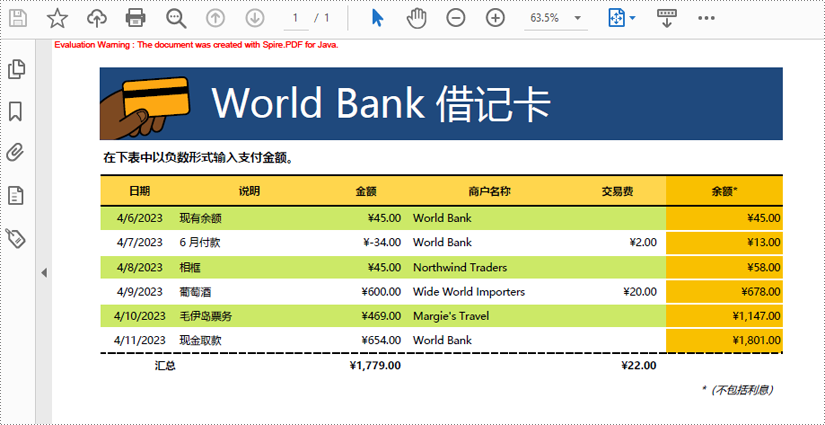
Task: Click the credit card illustration
Action: 145,108
